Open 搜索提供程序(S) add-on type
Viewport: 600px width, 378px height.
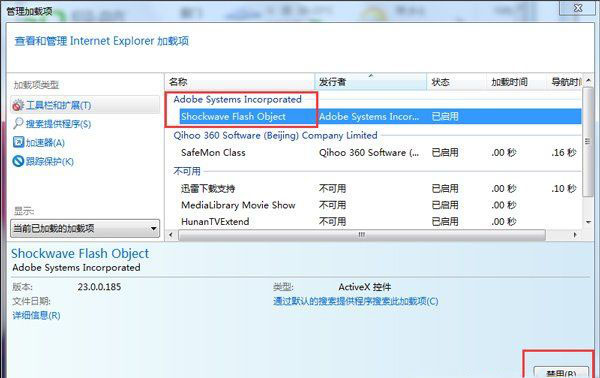click(x=58, y=124)
